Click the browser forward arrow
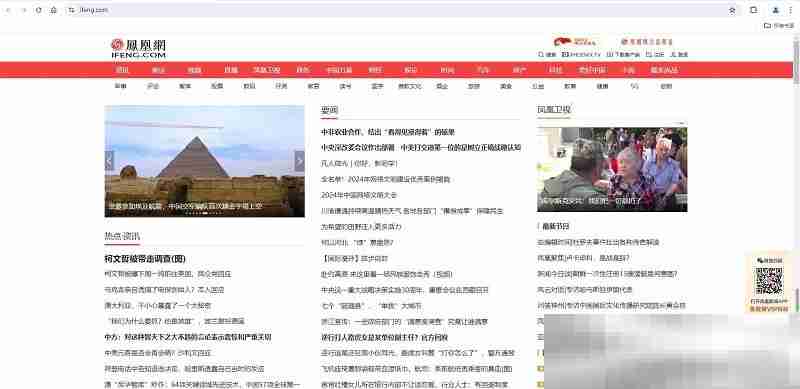Image resolution: width=800 pixels, height=389 pixels. click(23, 10)
